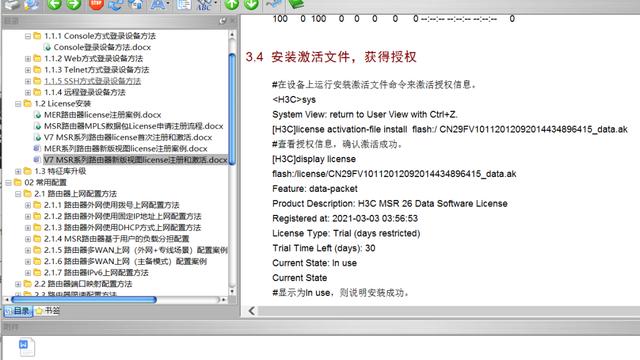Click the home page icon
The image size is (640, 360).
tap(136, 4)
